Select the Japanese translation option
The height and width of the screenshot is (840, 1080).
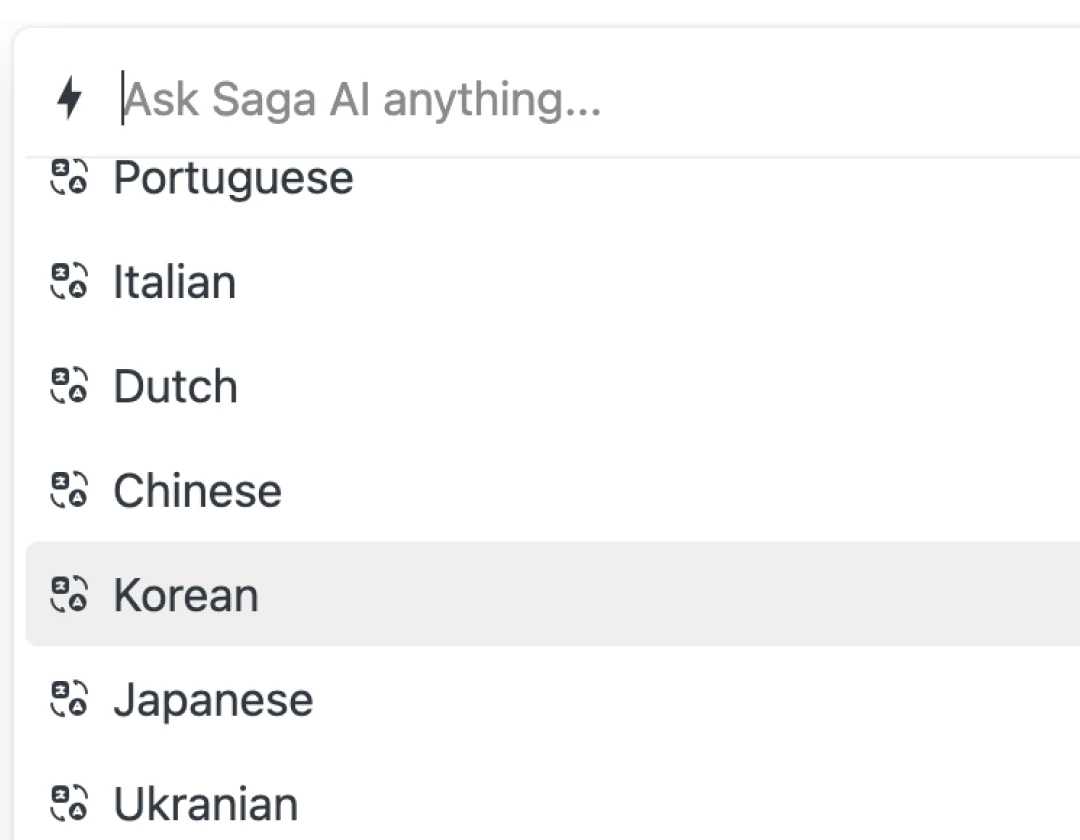point(212,699)
